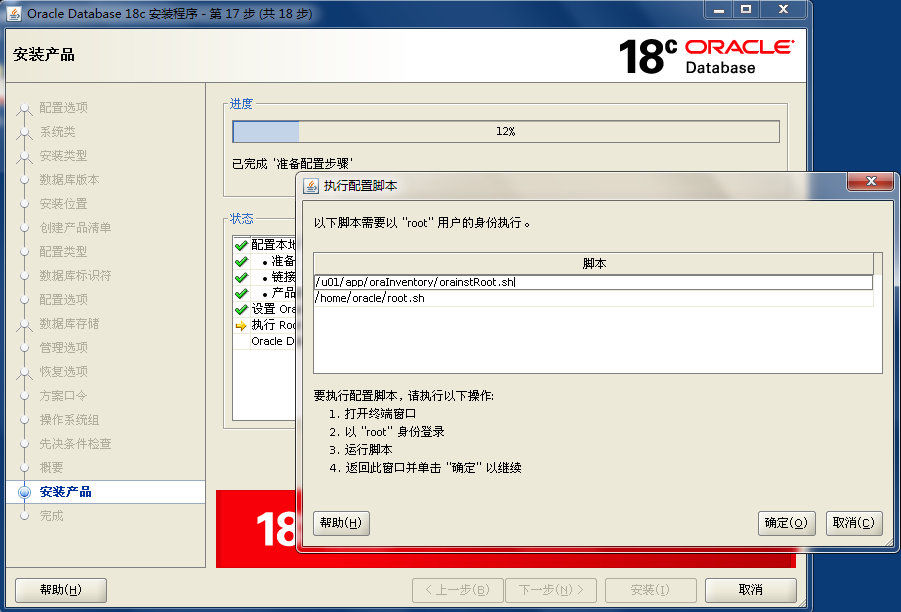Select the highlighted 安装产品 step label in the sidebar
The image size is (901, 612).
[66, 492]
